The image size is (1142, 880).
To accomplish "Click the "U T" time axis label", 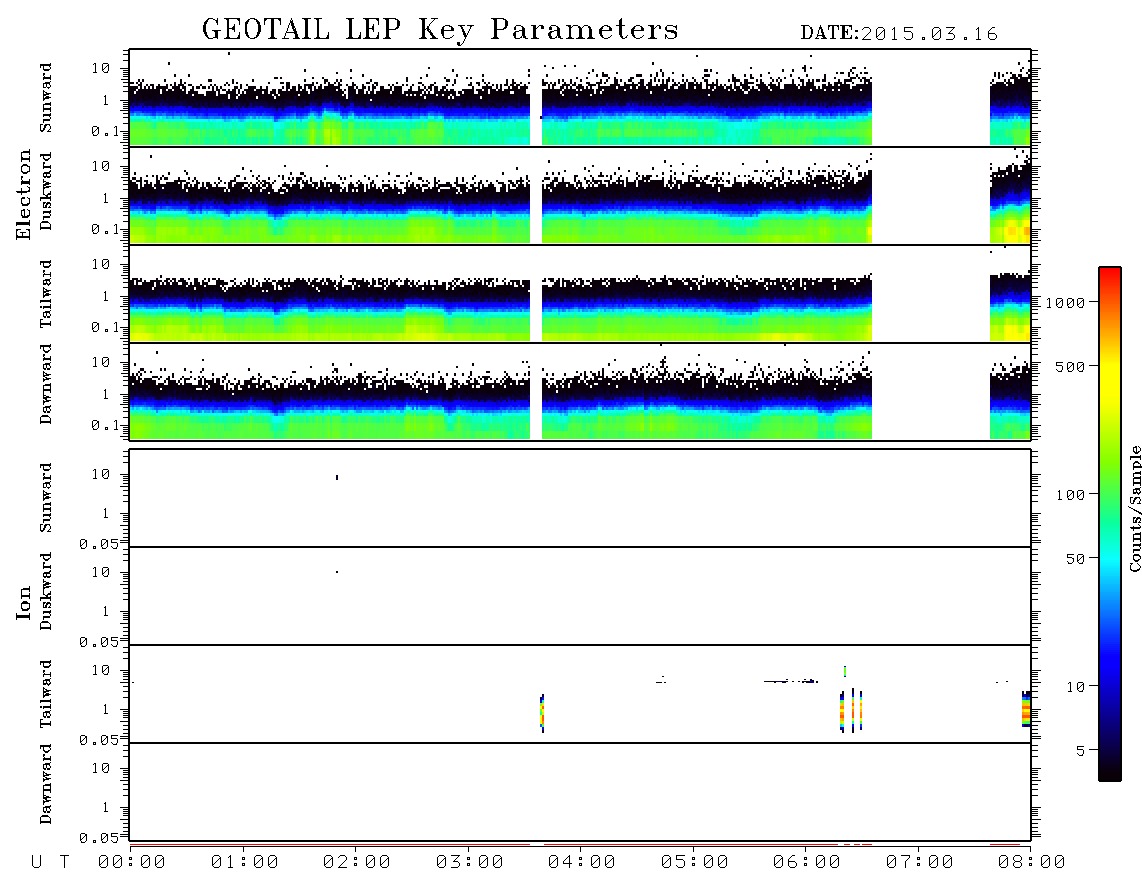I will point(50,863).
